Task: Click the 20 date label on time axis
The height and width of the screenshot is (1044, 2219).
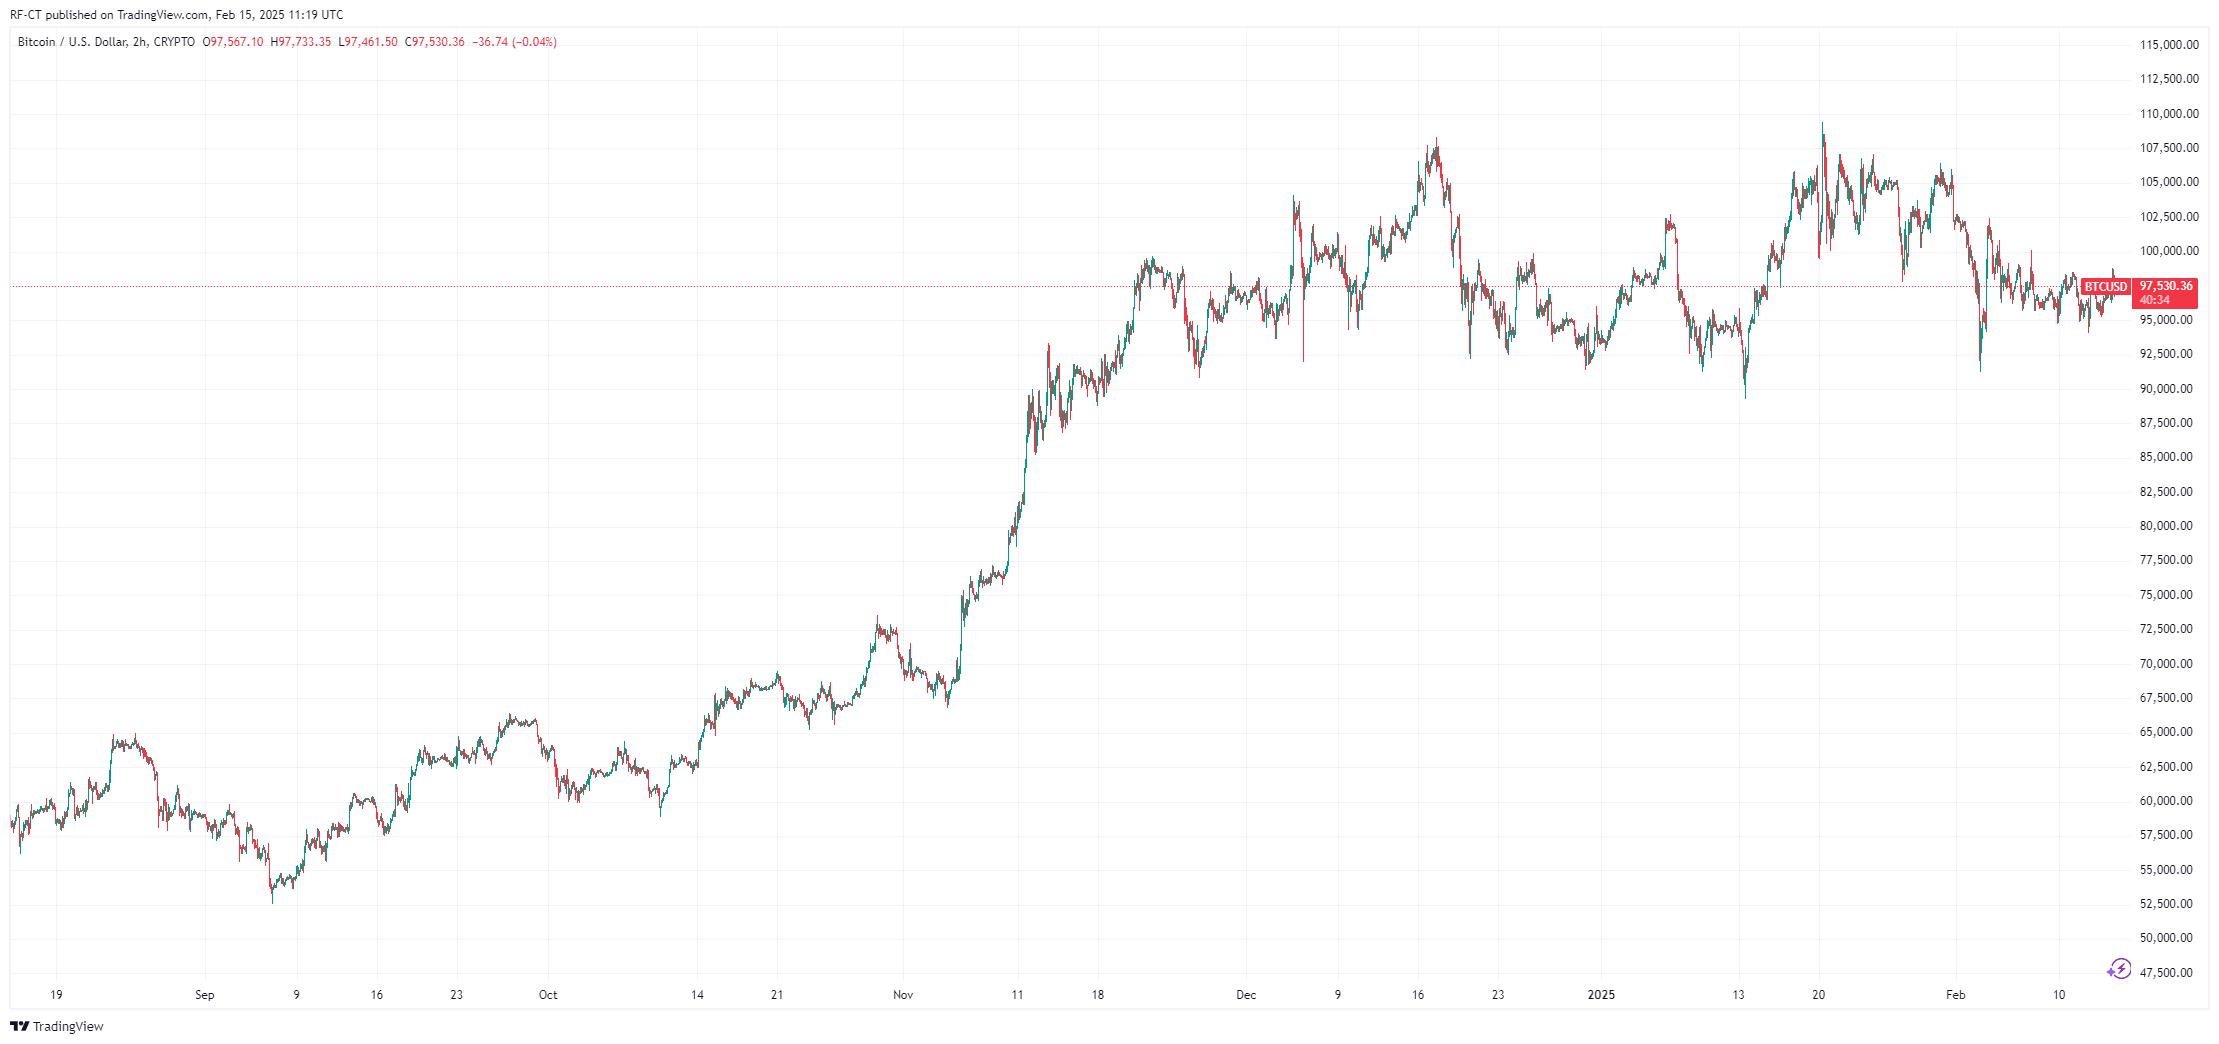Action: point(1819,995)
